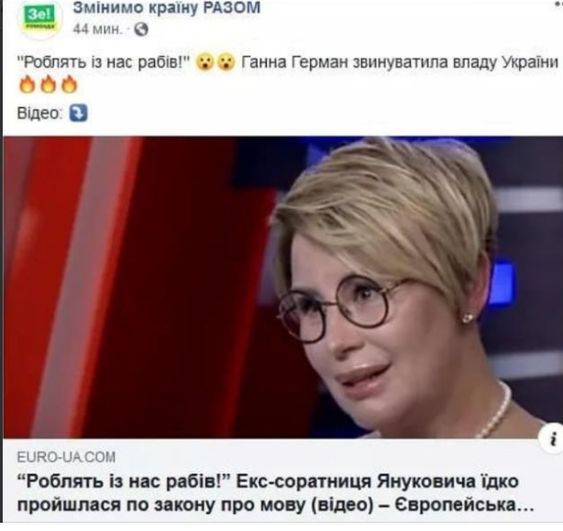Screen dimensions: 563x531
Task: Open the EURO-UA.COM source domain
Action: (66, 457)
